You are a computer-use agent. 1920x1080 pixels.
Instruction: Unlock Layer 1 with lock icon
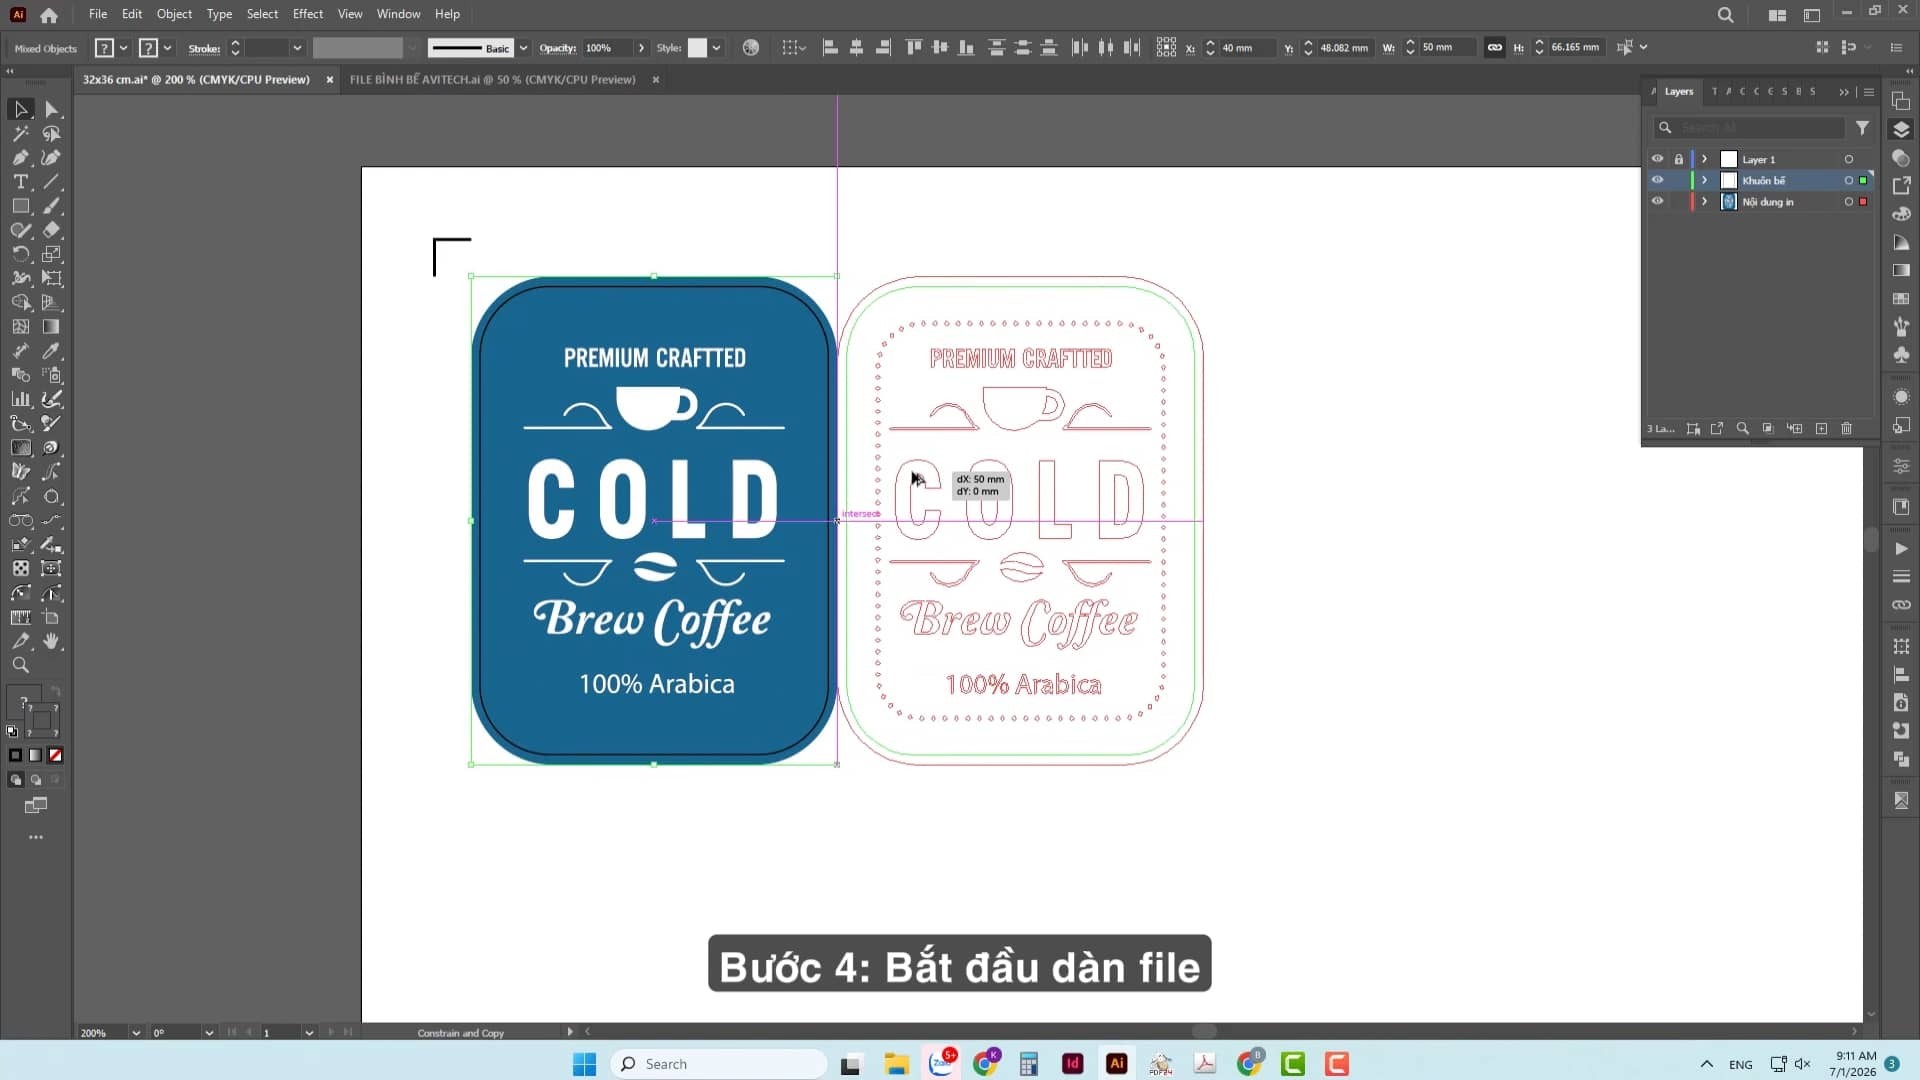(1679, 159)
